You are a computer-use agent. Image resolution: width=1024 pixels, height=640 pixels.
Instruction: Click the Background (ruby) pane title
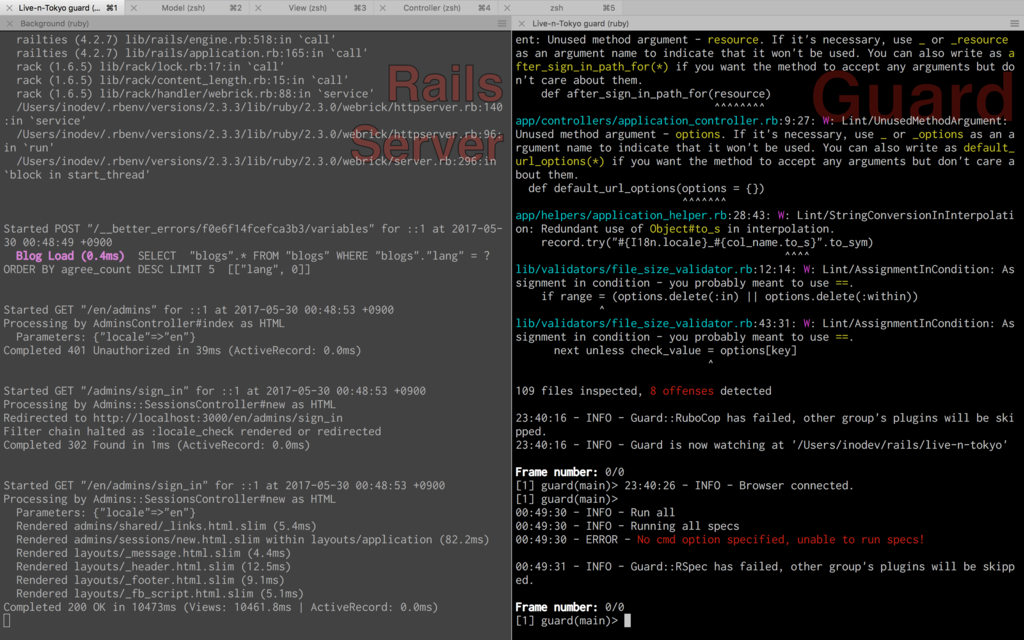pos(54,24)
